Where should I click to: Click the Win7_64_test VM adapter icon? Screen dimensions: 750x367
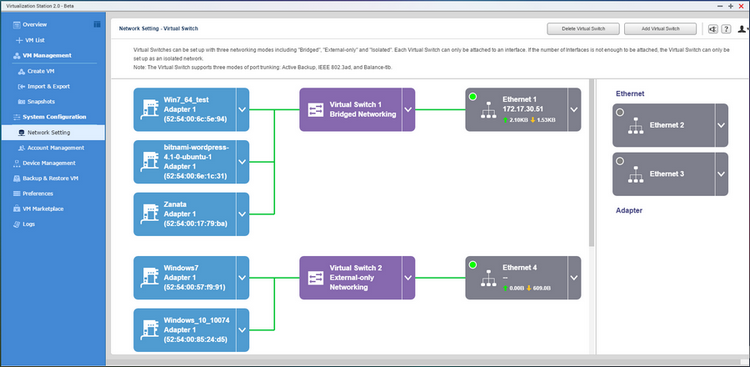coord(149,110)
